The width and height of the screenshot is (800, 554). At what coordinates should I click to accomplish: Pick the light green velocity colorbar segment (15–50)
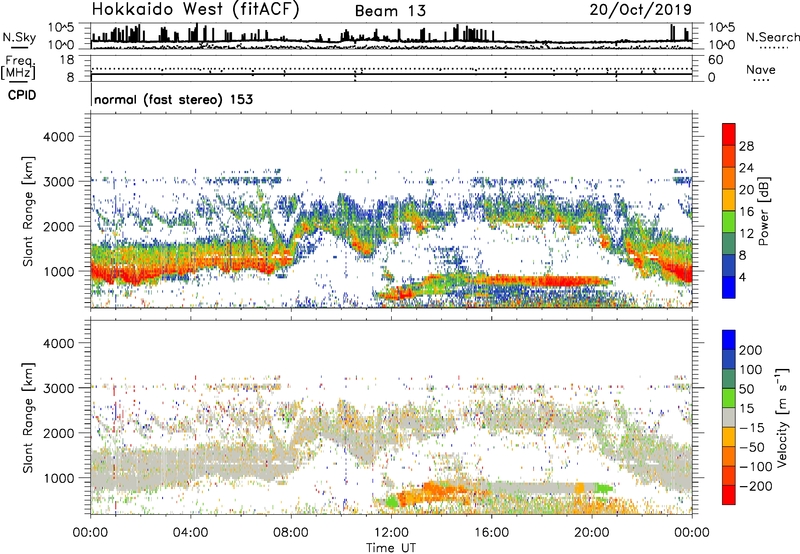(729, 398)
